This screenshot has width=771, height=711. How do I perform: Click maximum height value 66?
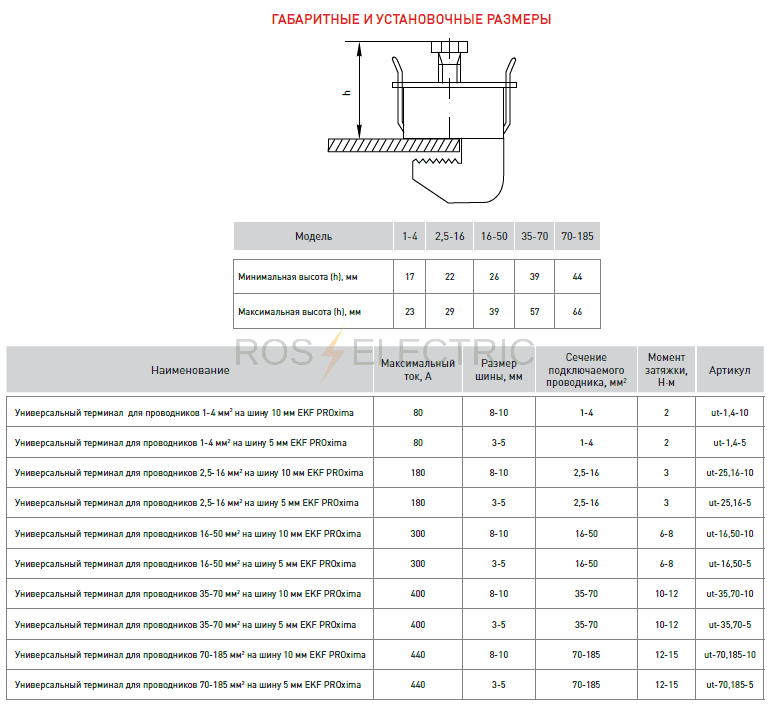577,312
